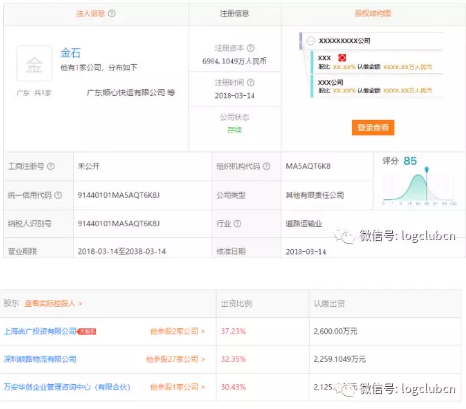Screen dimensions: 466x409
Task: Click the 出资比例 column header
Action: 236,304
